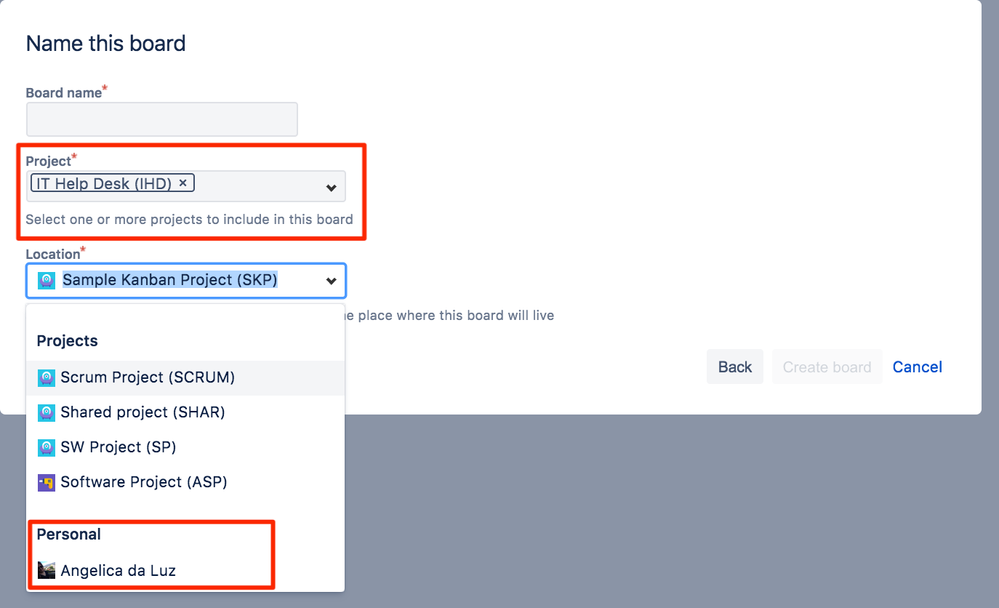This screenshot has height=608, width=999.
Task: Click the SW Project icon in the list
Action: click(46, 447)
